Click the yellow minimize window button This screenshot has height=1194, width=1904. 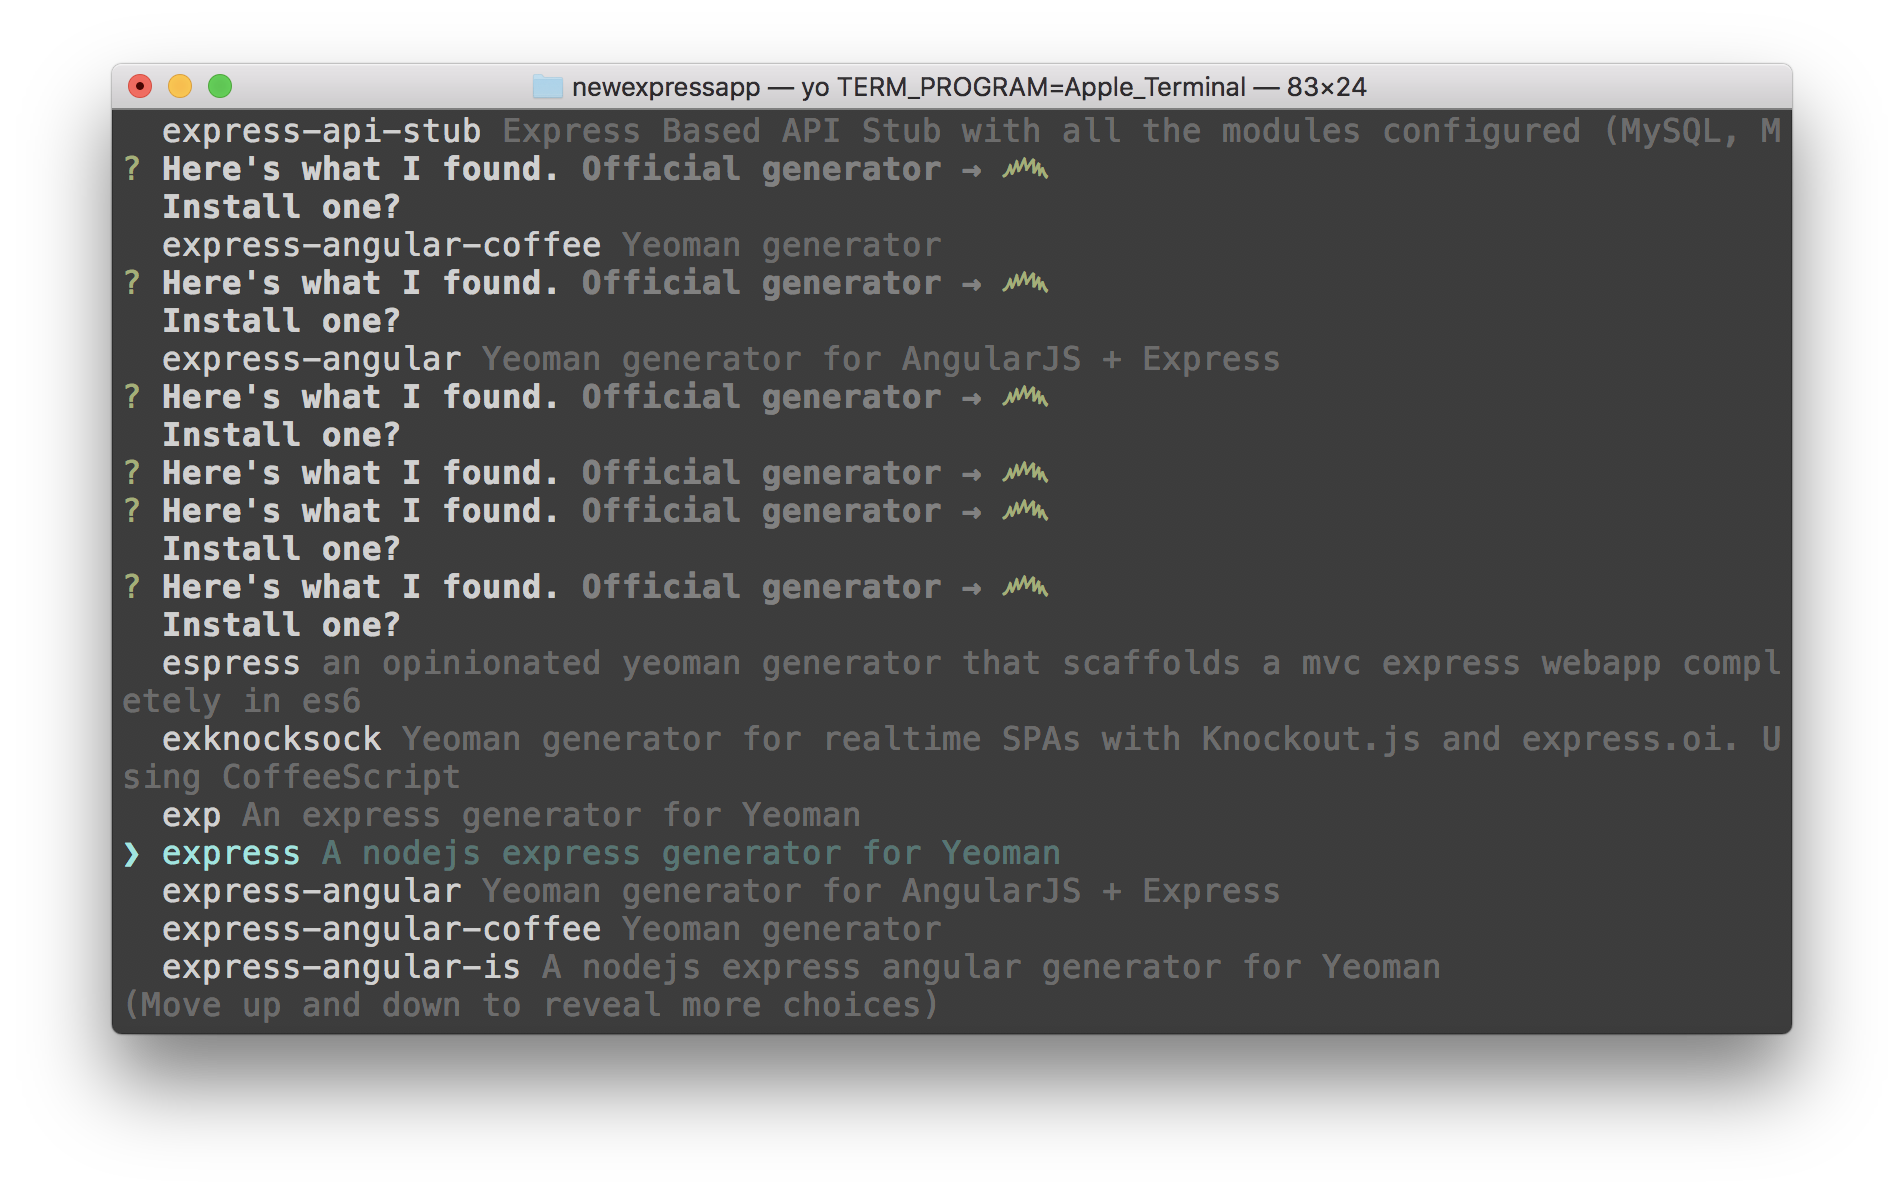[x=180, y=87]
